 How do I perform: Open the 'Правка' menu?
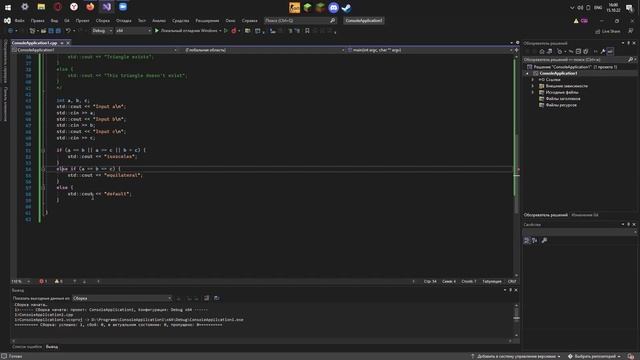37,20
